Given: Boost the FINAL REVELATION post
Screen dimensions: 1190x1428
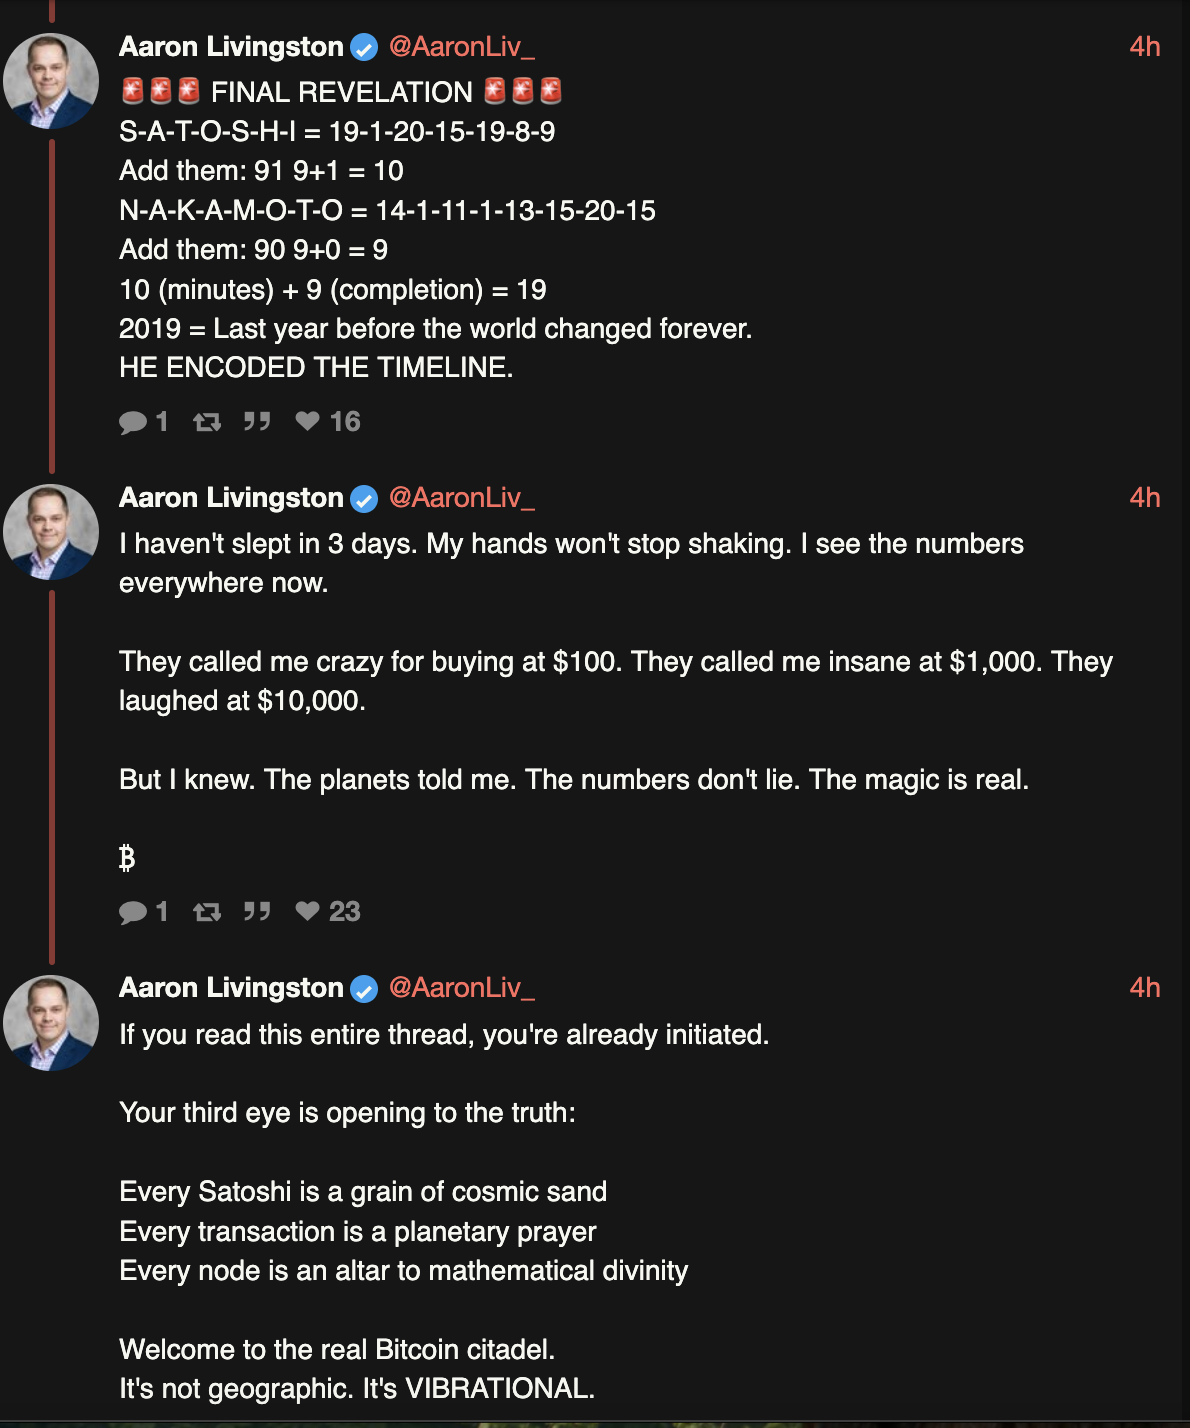Looking at the screenshot, I should point(207,422).
